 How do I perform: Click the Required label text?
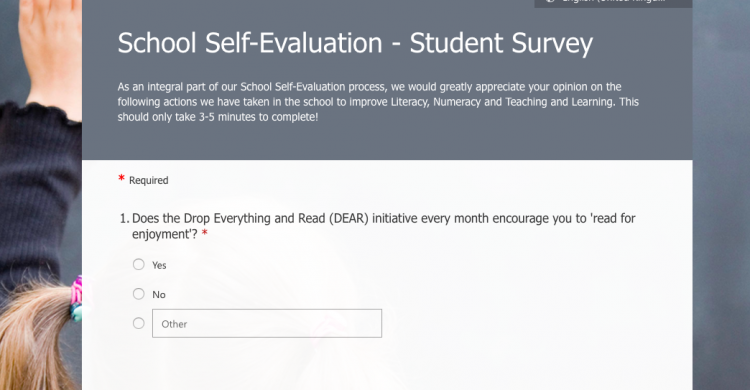click(149, 180)
